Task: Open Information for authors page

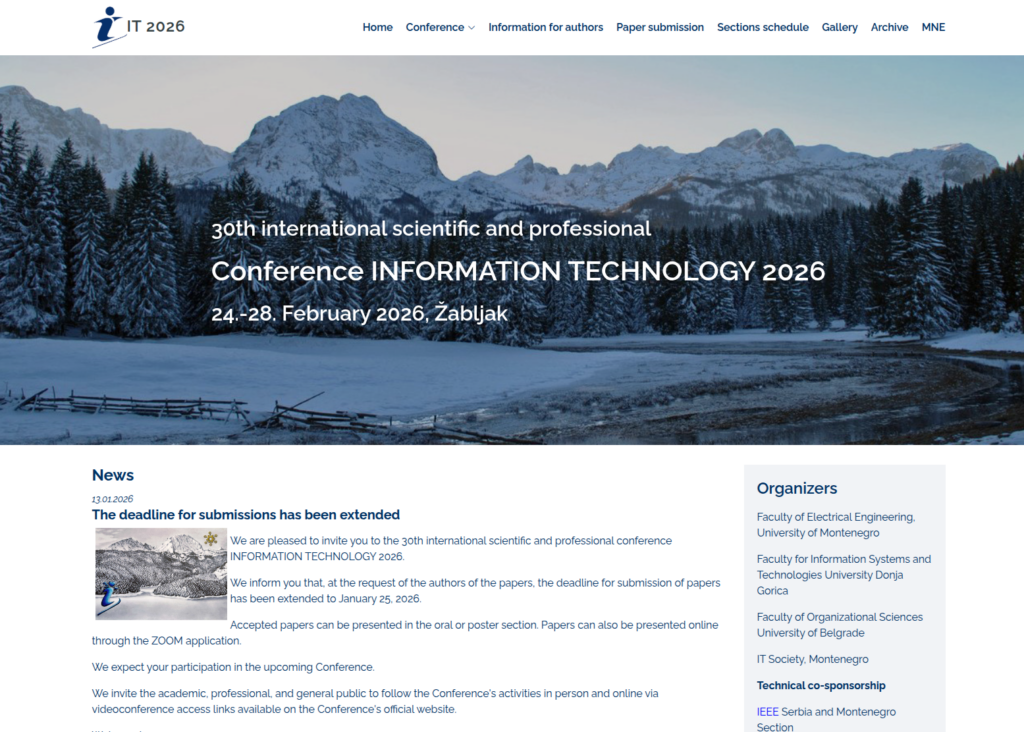Action: 545,27
